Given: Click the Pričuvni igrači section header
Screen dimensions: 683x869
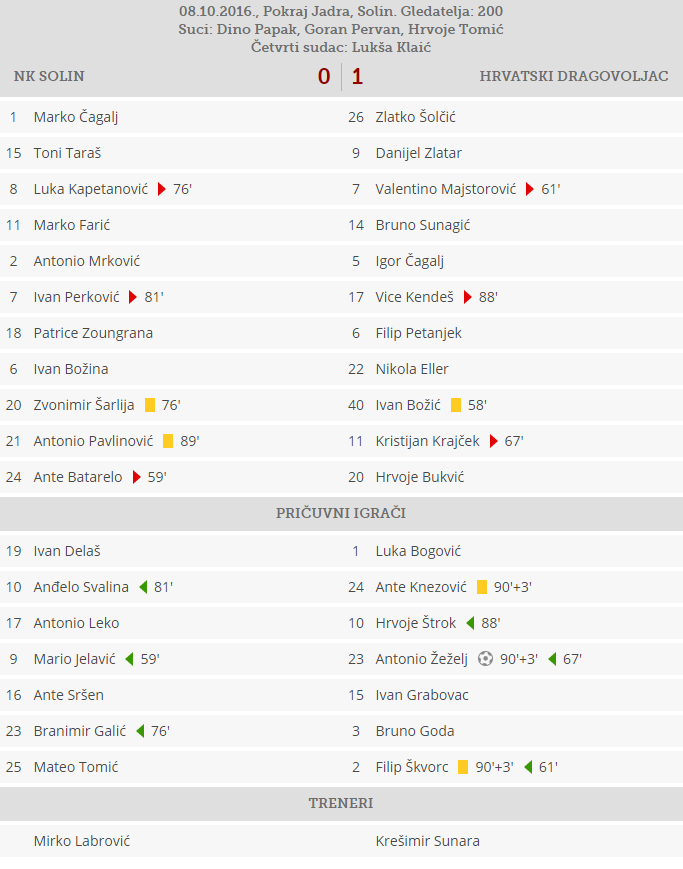Looking at the screenshot, I should [x=341, y=513].
